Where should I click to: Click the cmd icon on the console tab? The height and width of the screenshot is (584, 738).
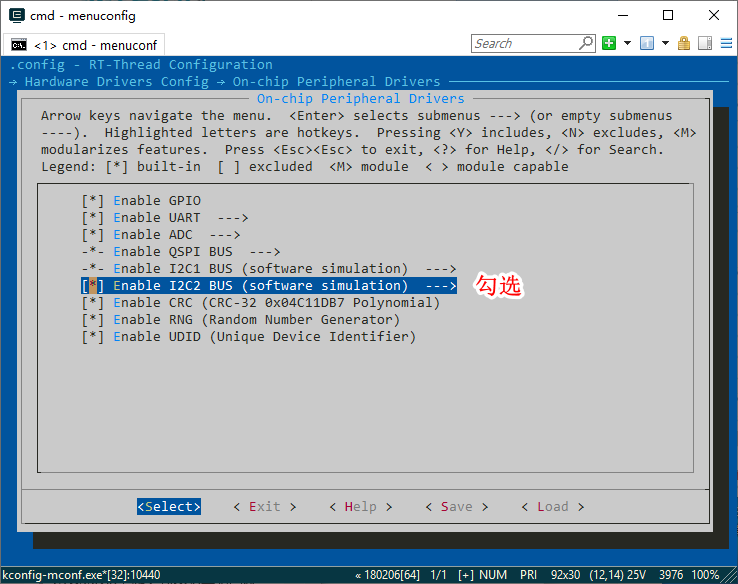(18, 45)
